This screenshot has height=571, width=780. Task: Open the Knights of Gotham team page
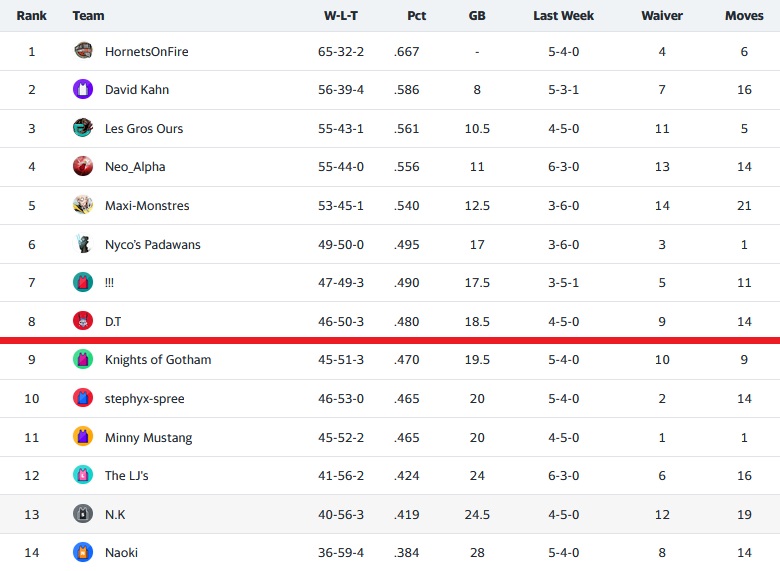[158, 360]
